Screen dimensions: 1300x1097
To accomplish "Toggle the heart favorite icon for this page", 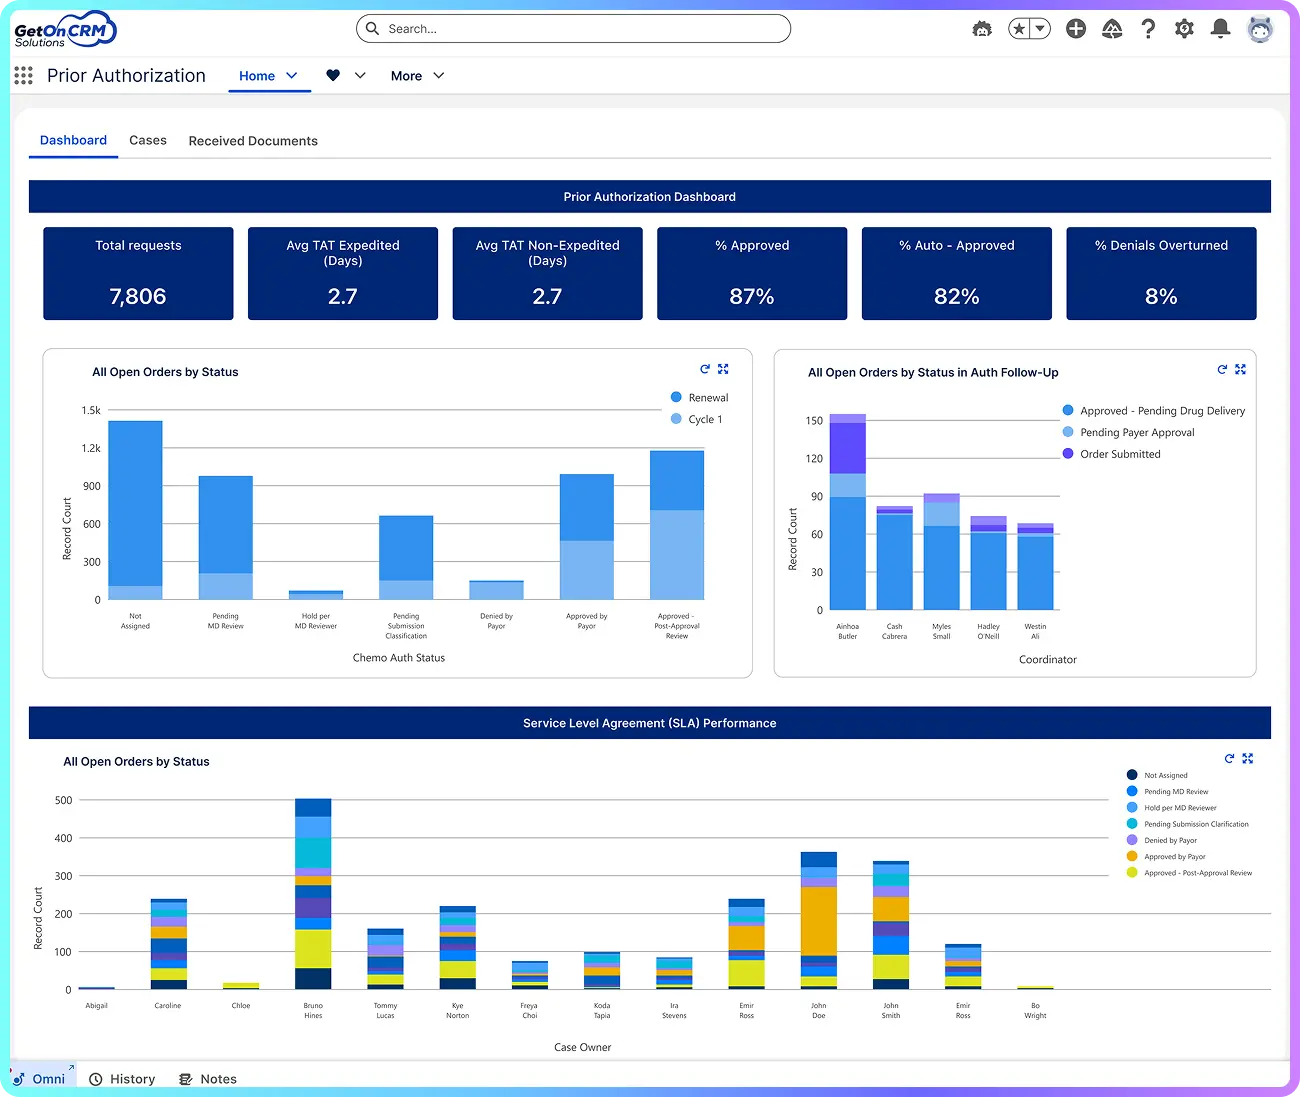I will [332, 75].
